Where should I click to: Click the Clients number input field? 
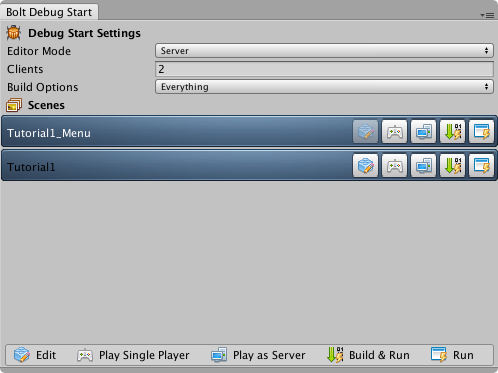(324, 69)
